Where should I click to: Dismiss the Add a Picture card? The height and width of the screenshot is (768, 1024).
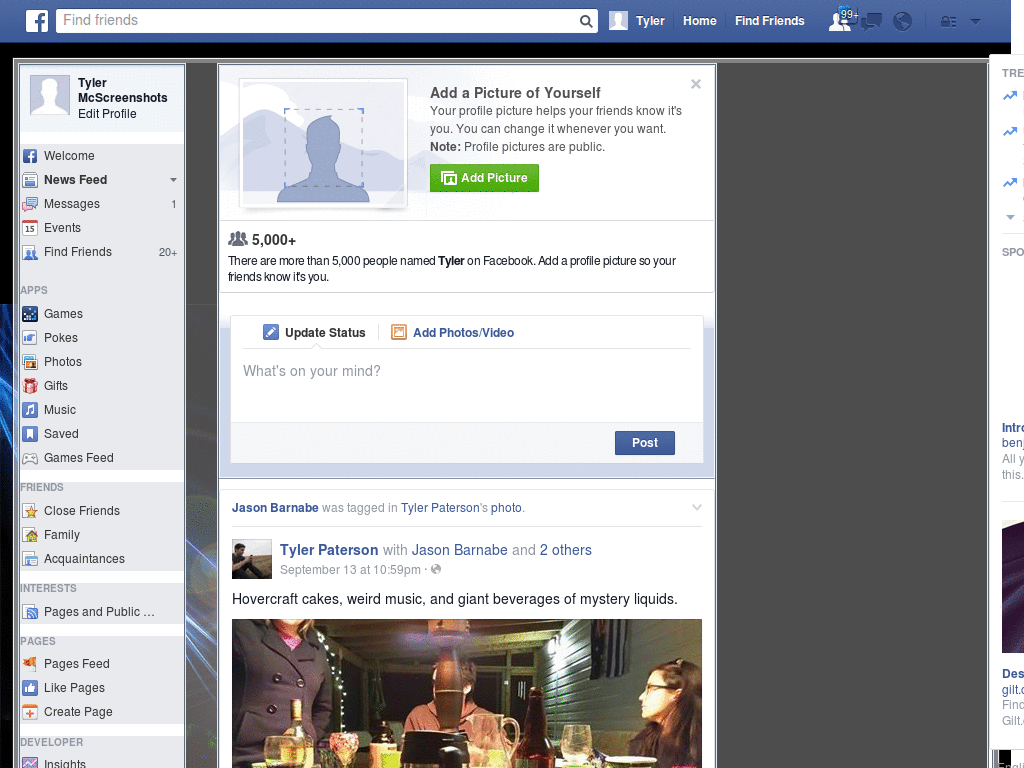point(696,84)
